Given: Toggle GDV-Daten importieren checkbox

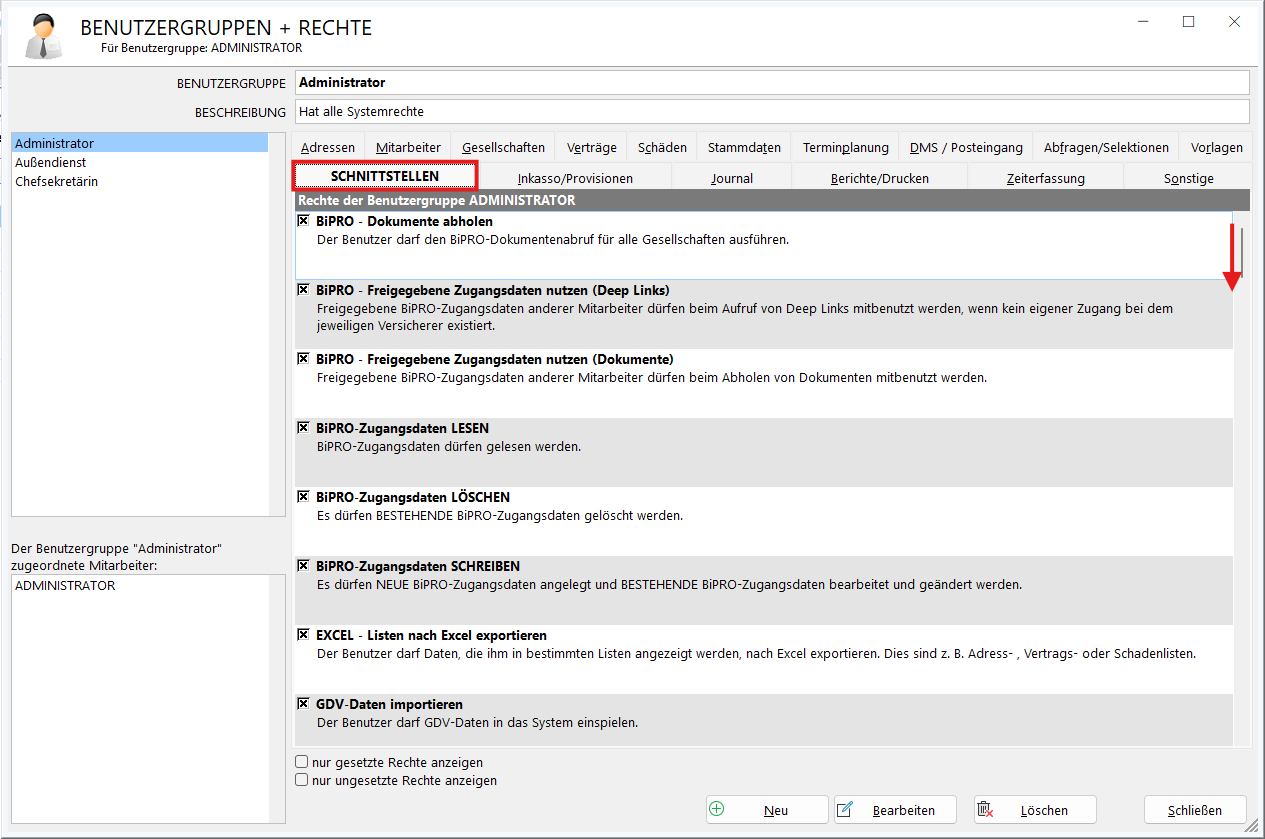Looking at the screenshot, I should [303, 704].
